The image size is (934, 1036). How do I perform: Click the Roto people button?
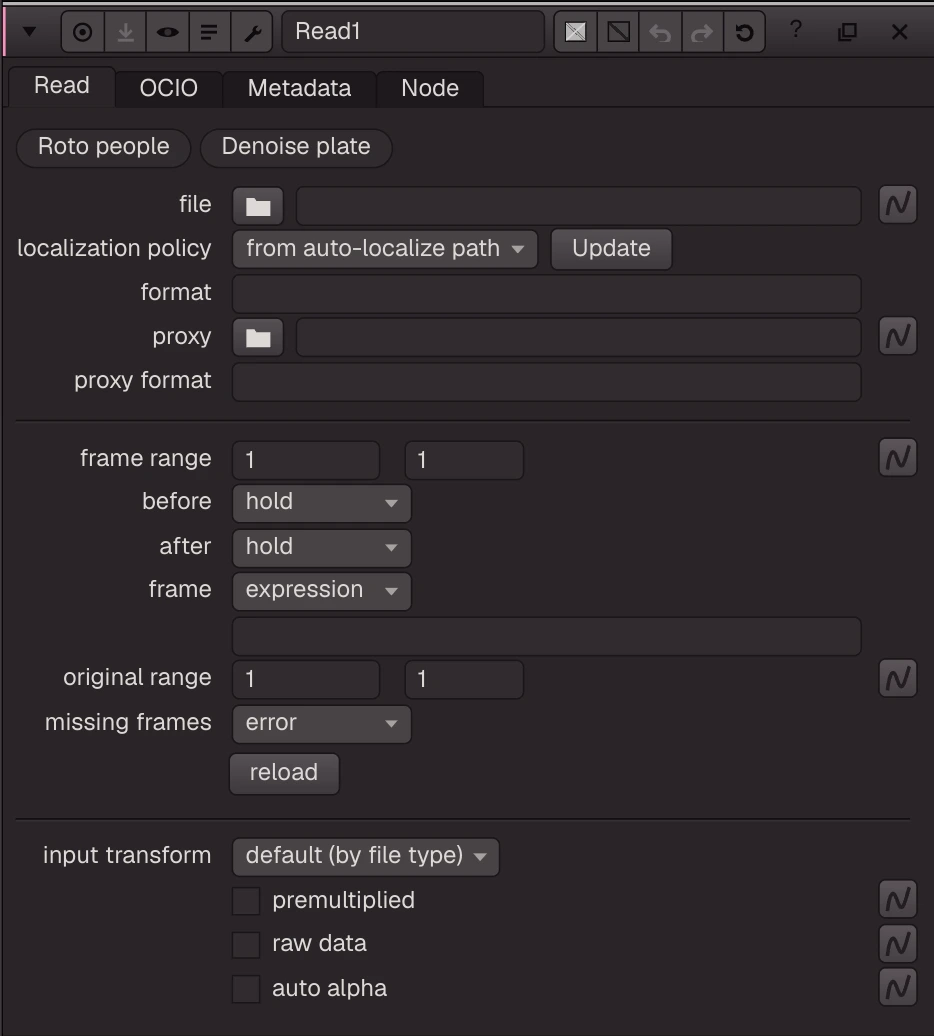coord(104,147)
